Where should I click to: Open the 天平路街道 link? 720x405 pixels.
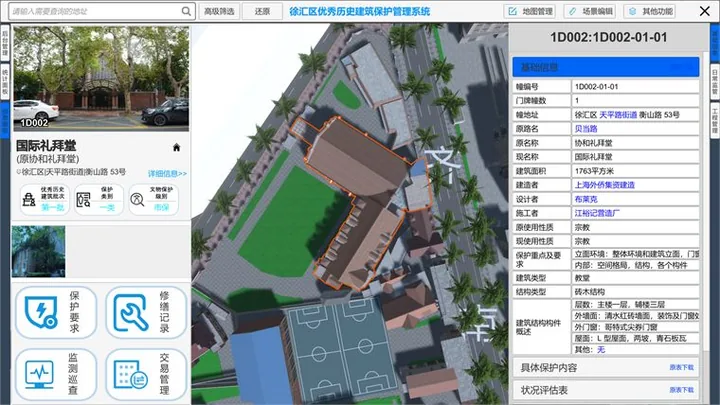tap(618, 115)
